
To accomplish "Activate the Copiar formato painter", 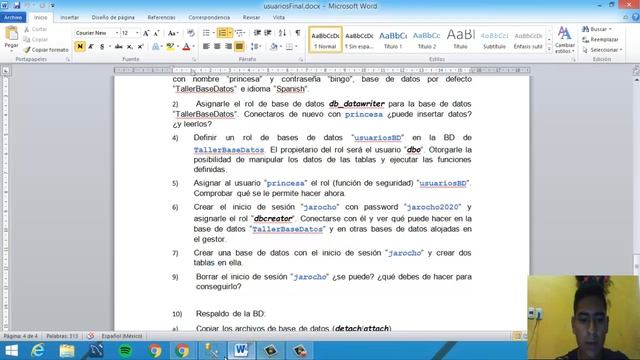I will pos(46,50).
